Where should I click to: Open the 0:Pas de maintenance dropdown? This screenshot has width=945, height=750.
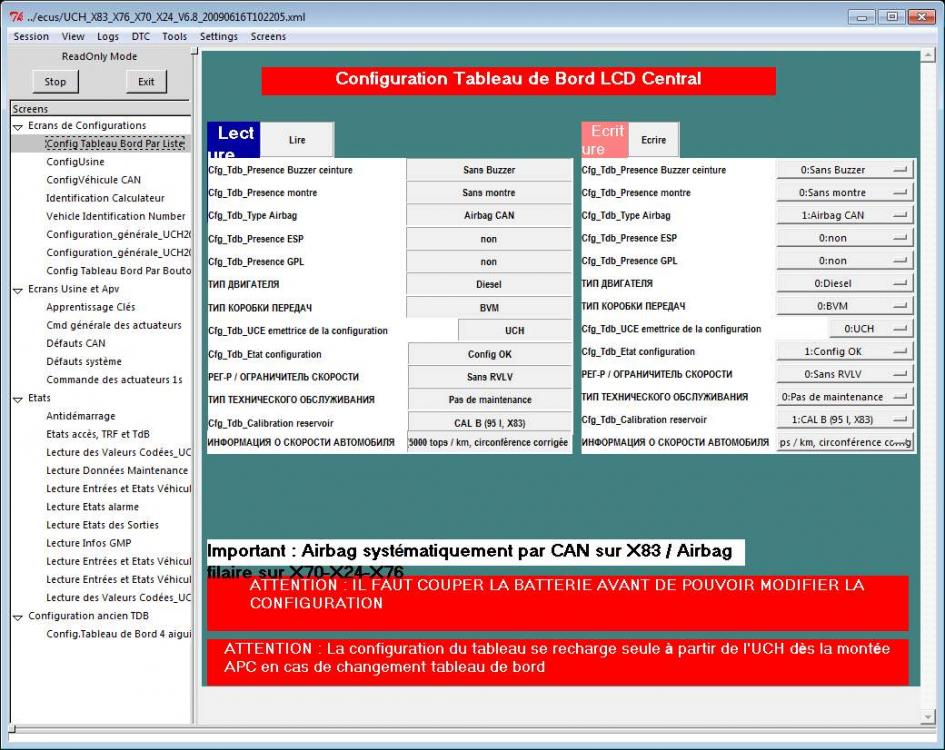pos(844,397)
